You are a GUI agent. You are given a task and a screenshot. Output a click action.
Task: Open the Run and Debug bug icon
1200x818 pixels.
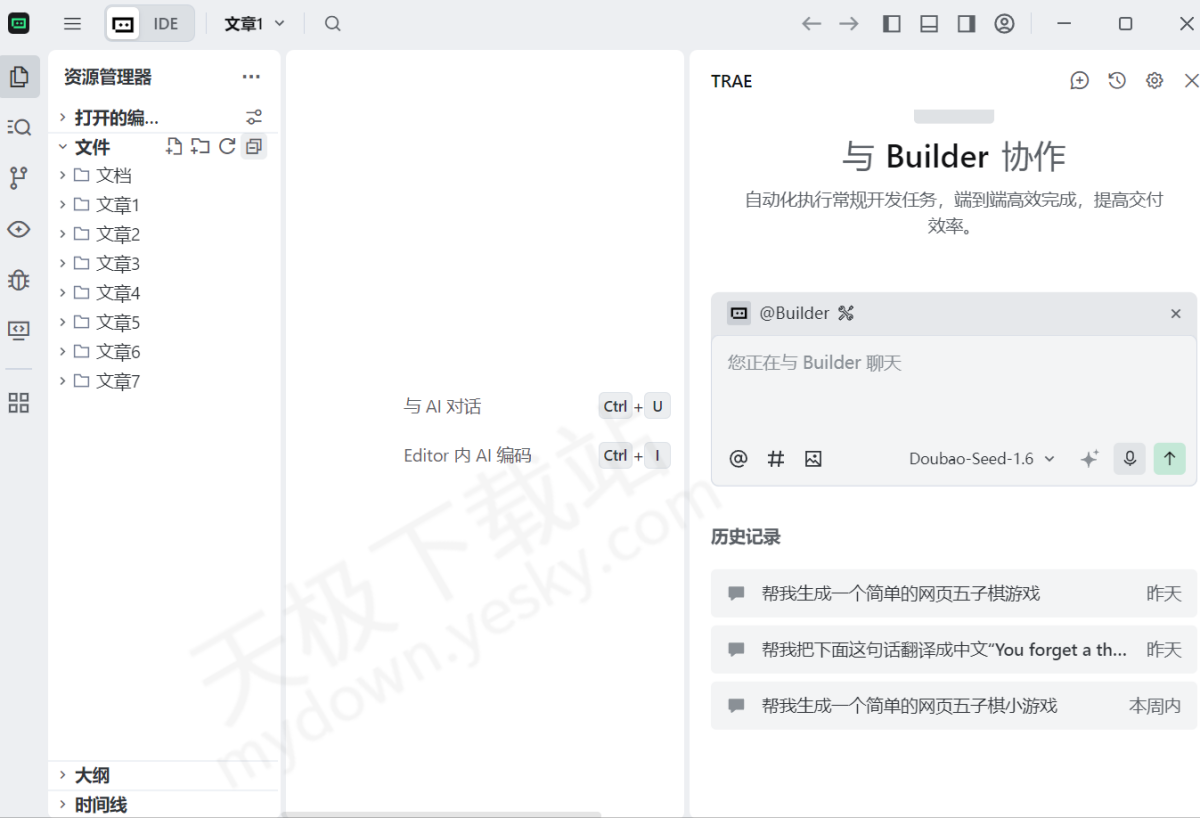click(19, 280)
